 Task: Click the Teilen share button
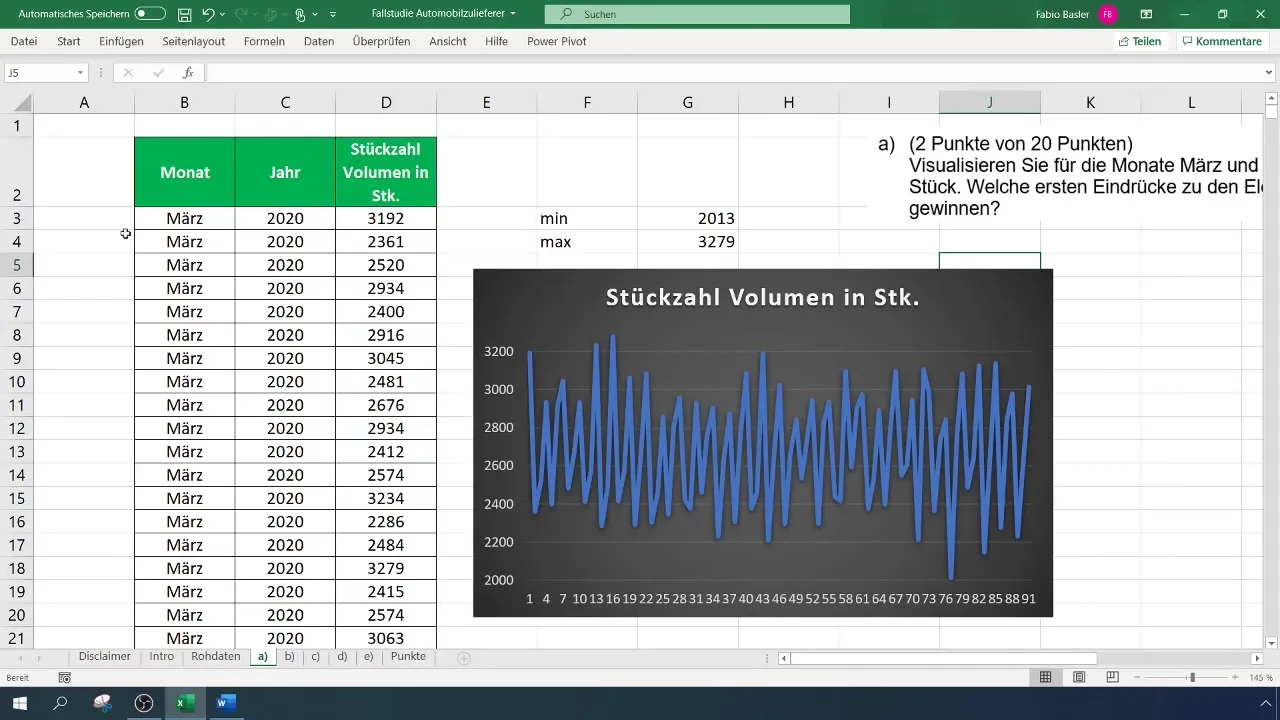(1140, 41)
